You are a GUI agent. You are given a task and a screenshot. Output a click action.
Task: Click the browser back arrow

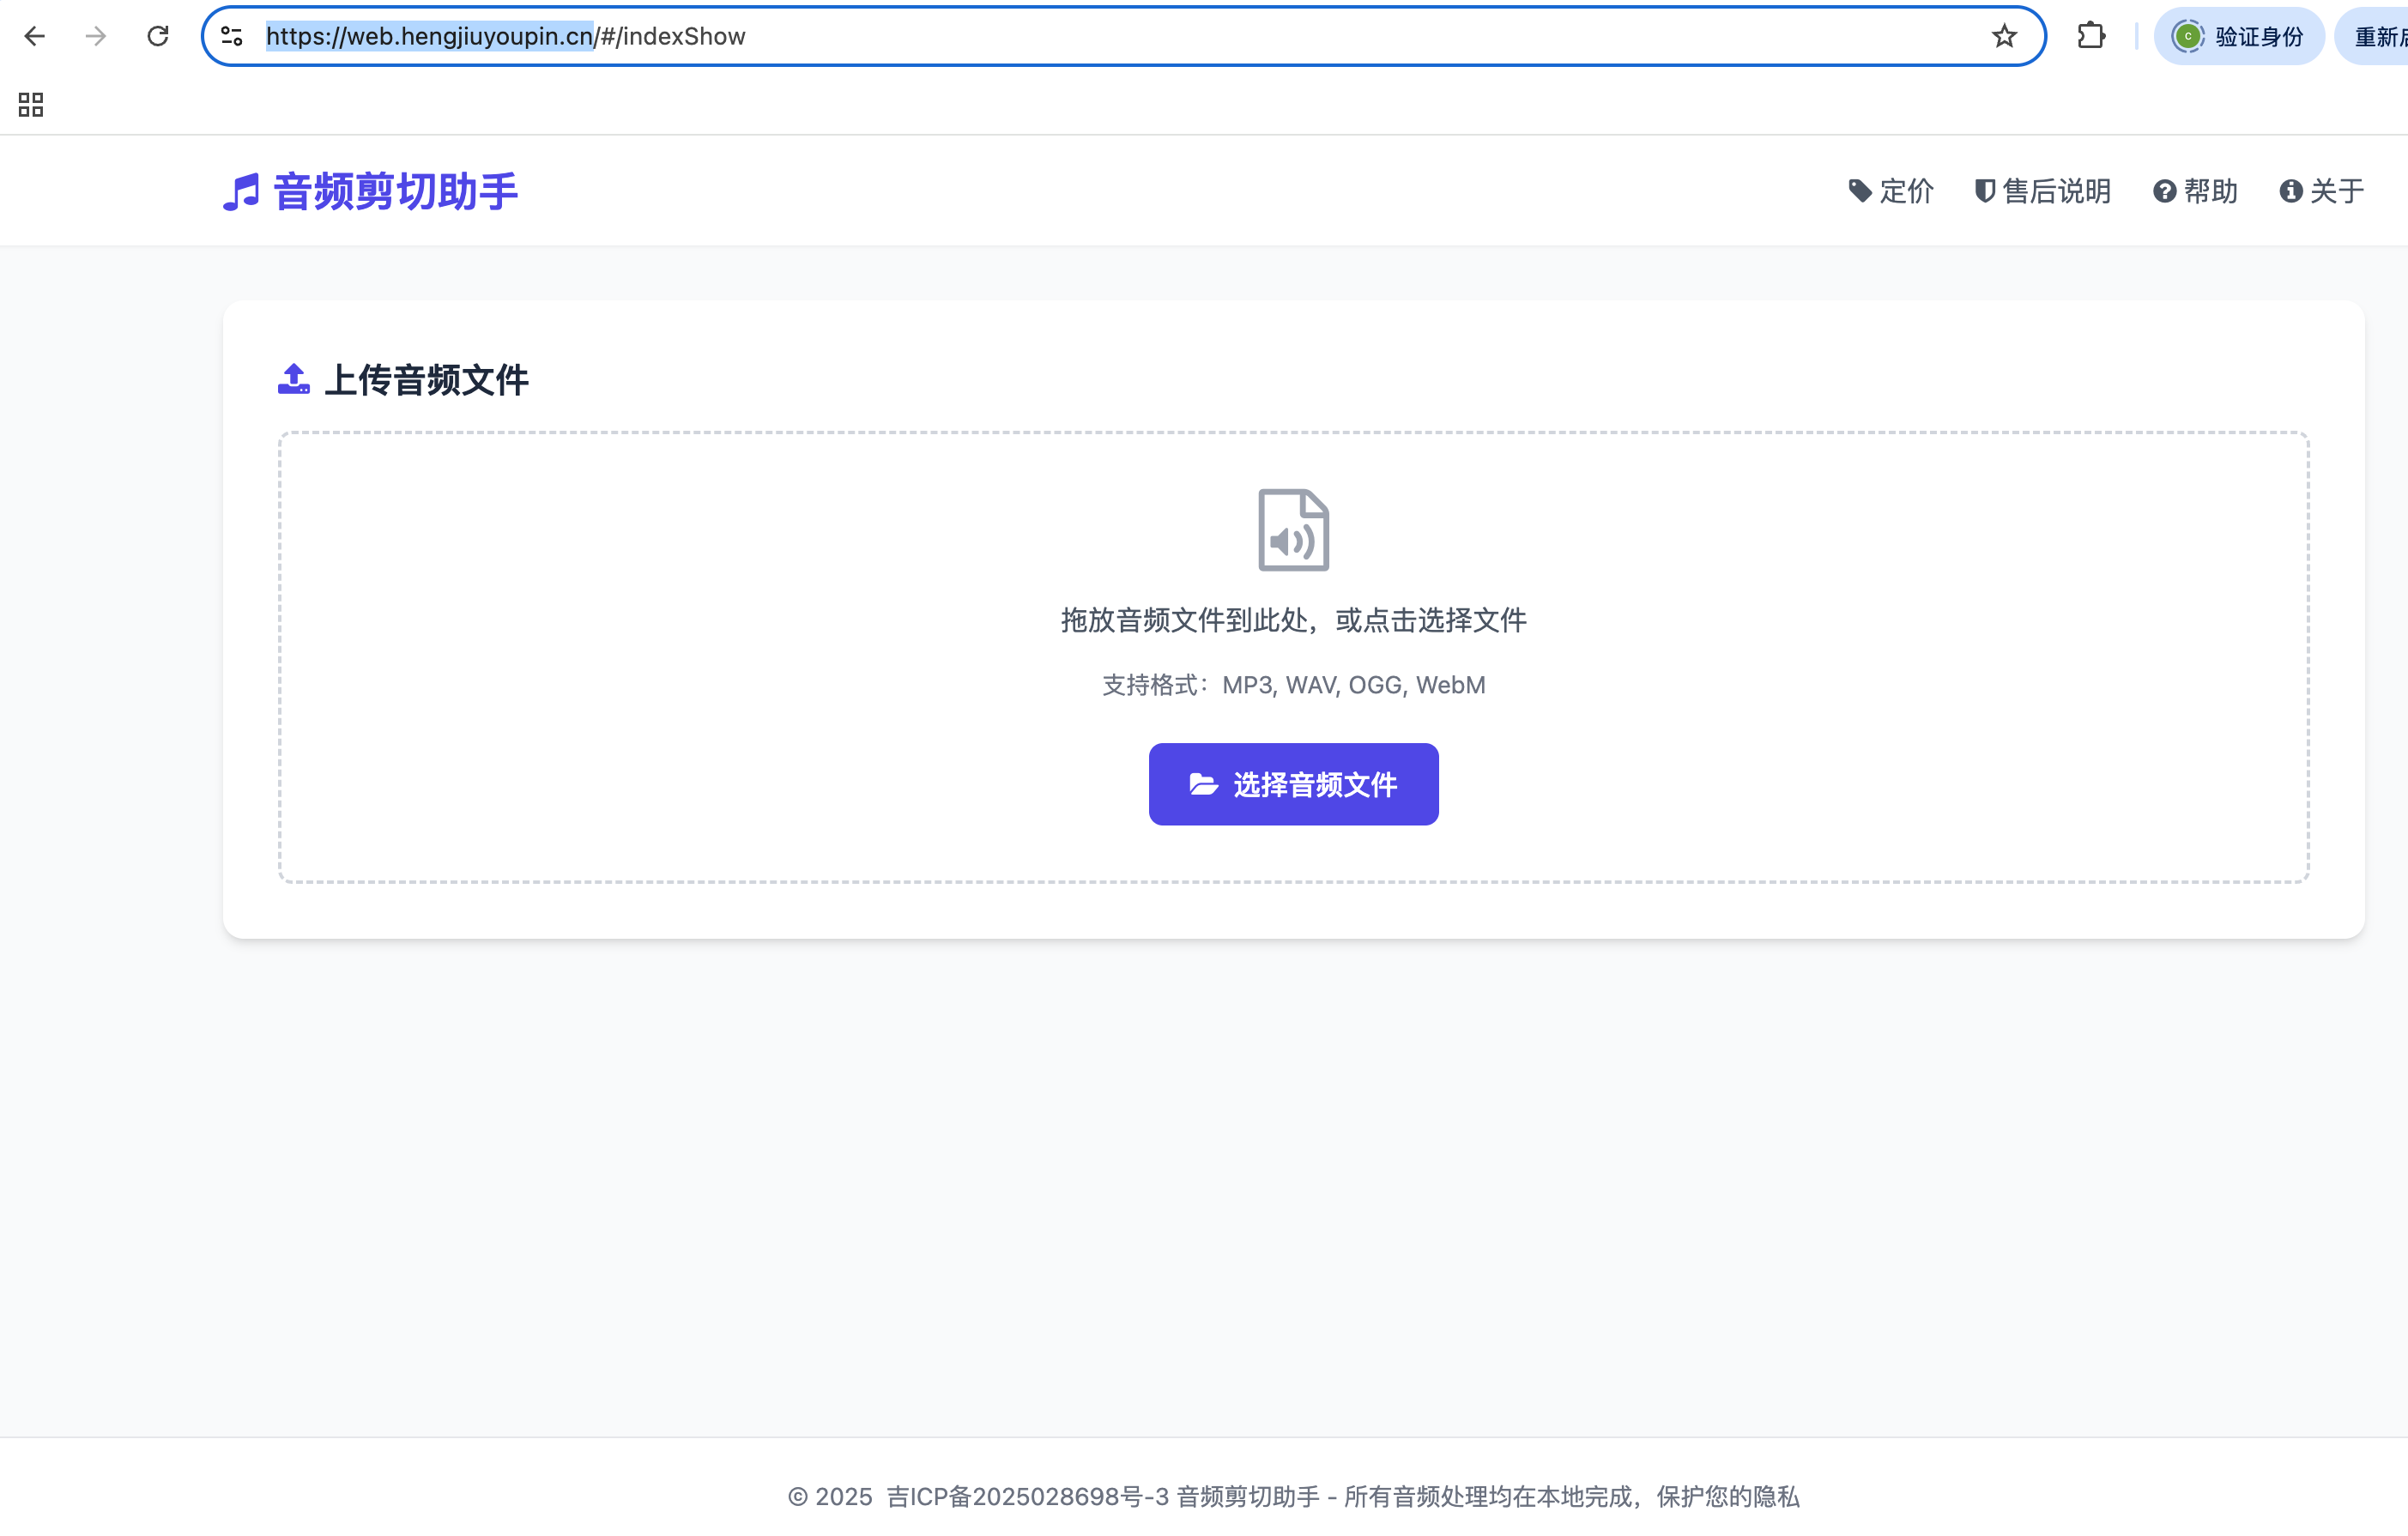pos(35,37)
